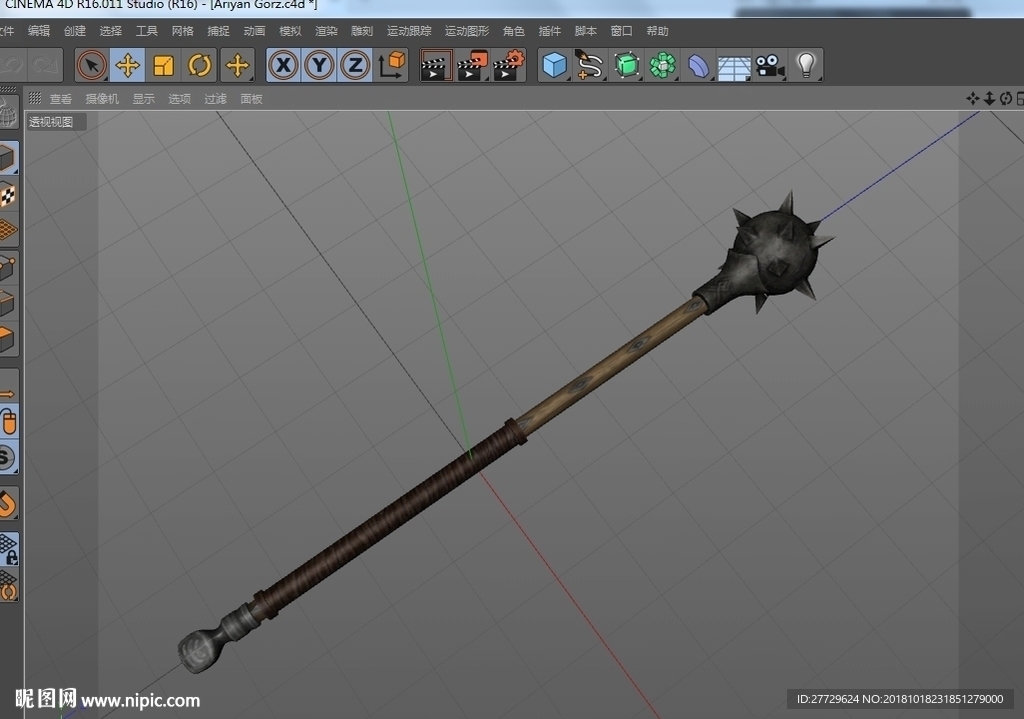Click the 透视视图 viewport label
The height and width of the screenshot is (719, 1024).
coord(52,122)
